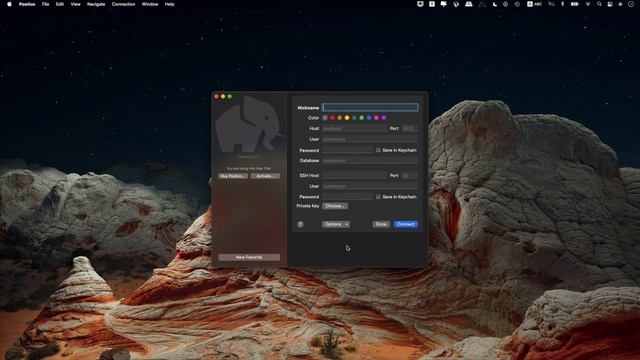This screenshot has height=360, width=640.
Task: Click the battery status icon
Action: click(x=574, y=4)
